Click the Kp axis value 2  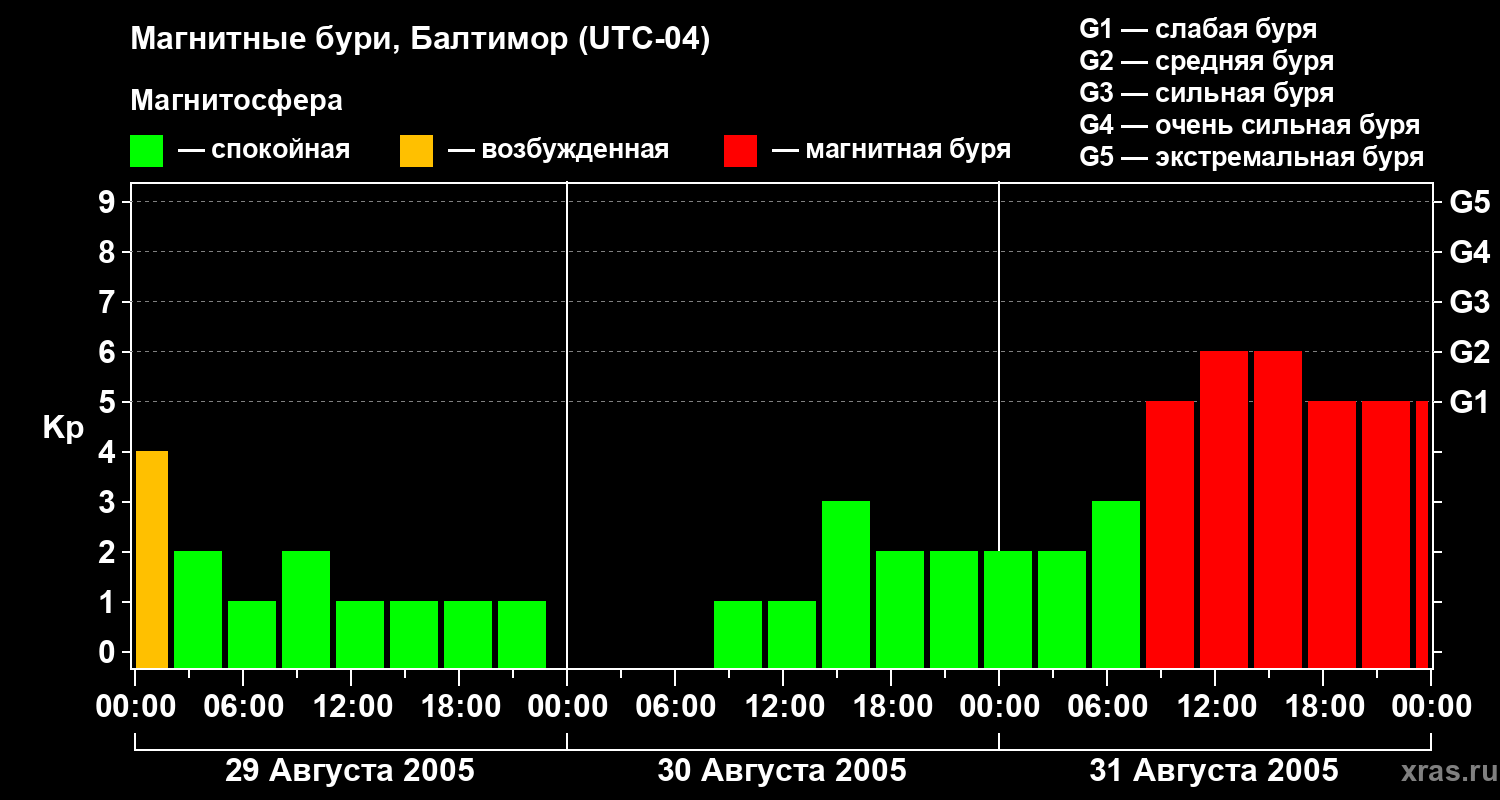[x=109, y=552]
